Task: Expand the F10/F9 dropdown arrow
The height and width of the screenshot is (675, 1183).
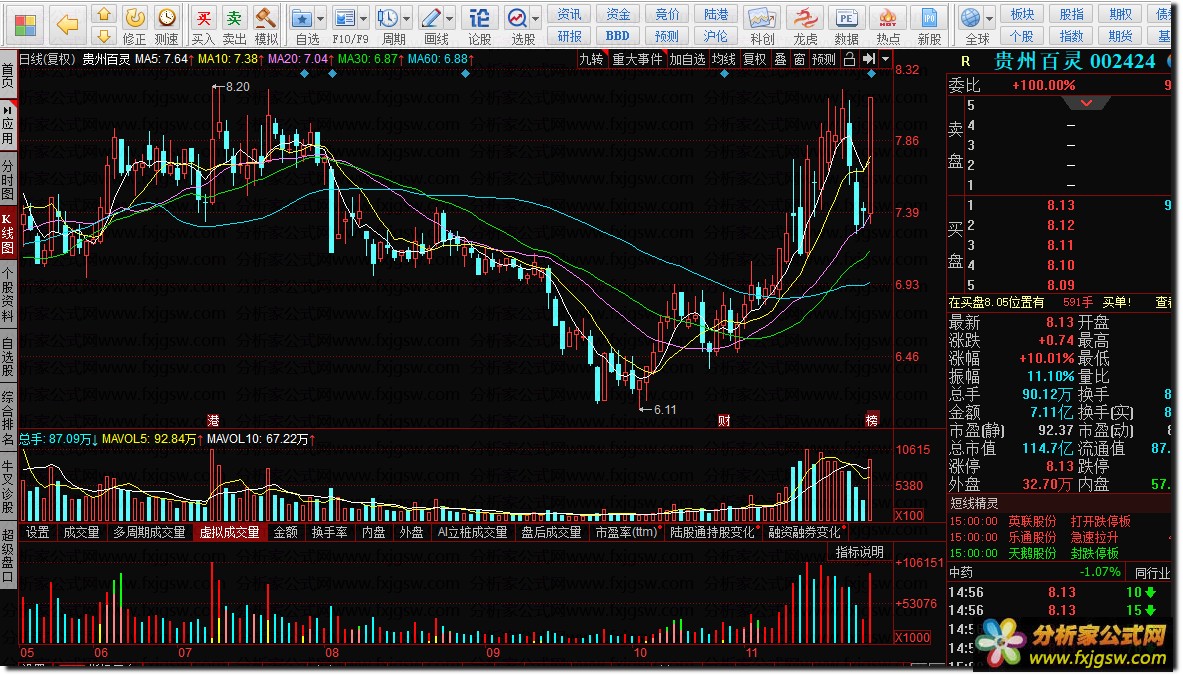Action: (x=364, y=18)
